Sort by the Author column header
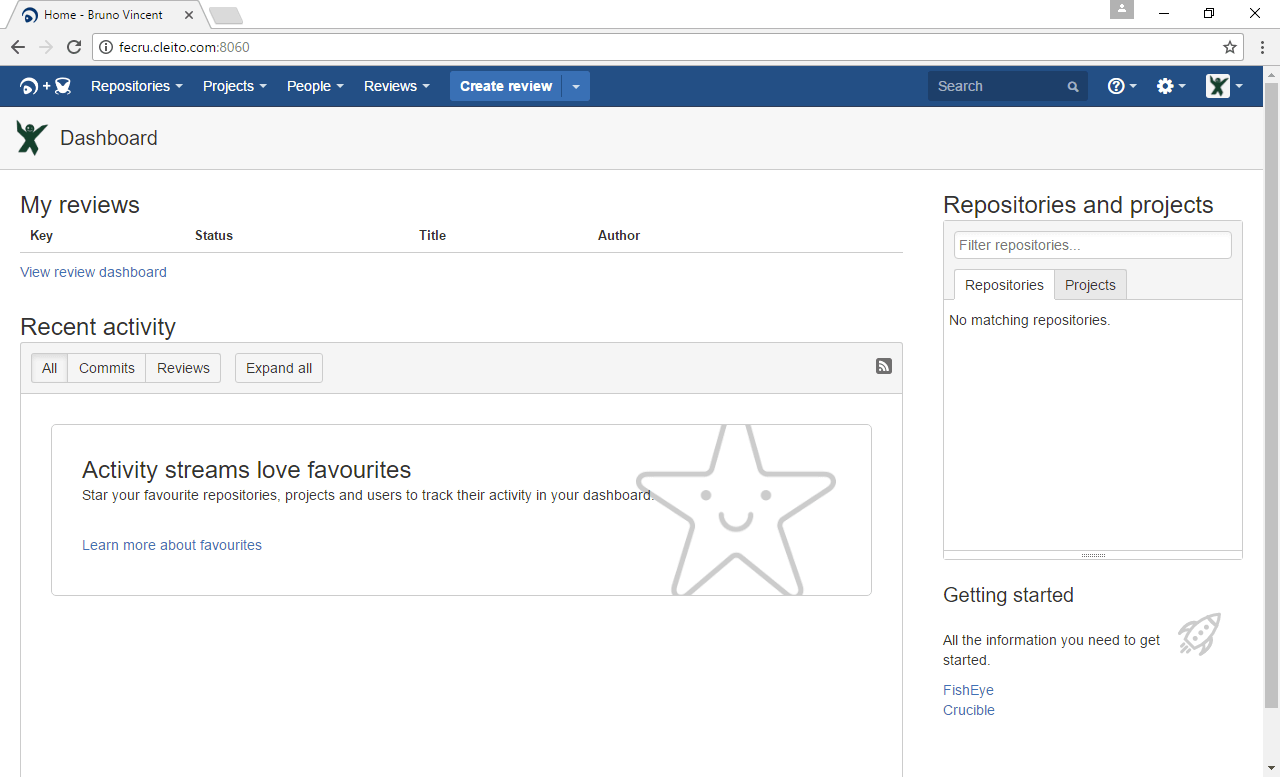1280x777 pixels. coord(619,236)
